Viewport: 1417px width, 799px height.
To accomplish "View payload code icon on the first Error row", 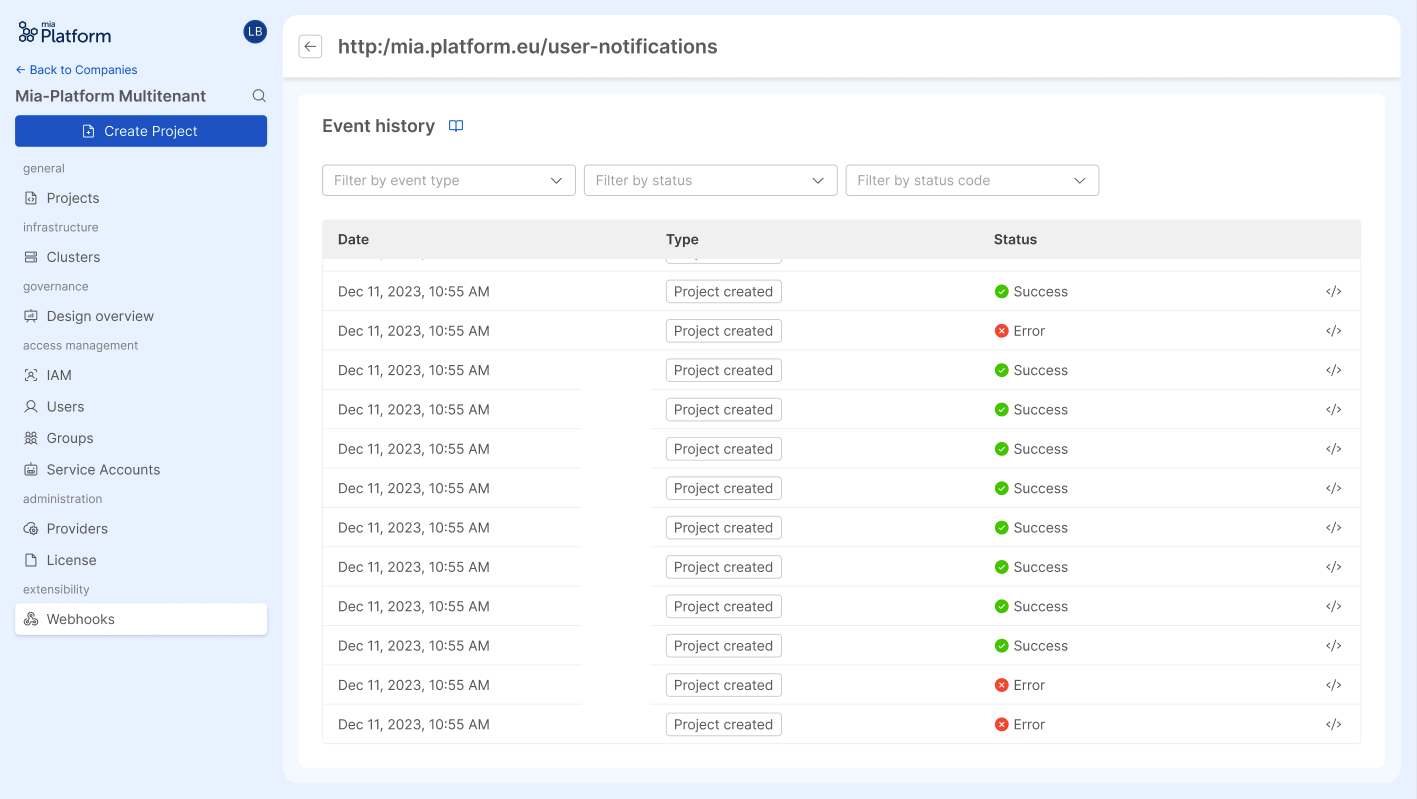I will click(x=1334, y=330).
